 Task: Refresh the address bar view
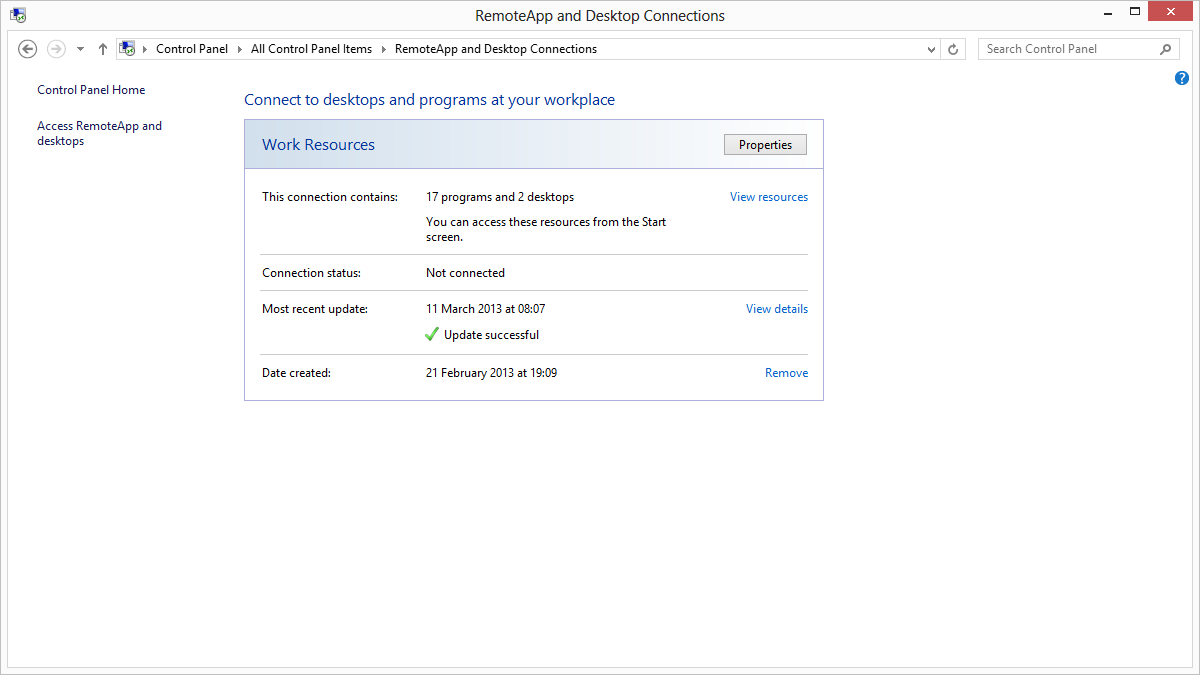coord(953,49)
